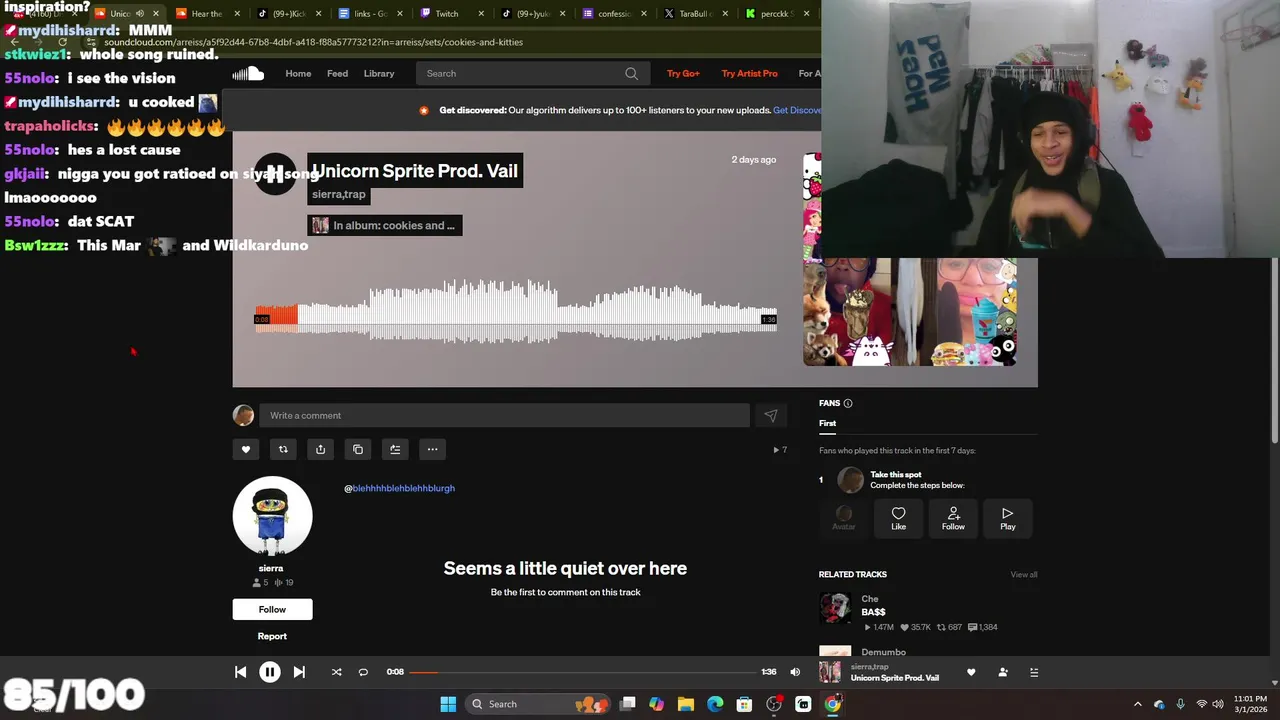The image size is (1280, 720).
Task: Open Get Discovered link in banner
Action: pyautogui.click(x=797, y=110)
